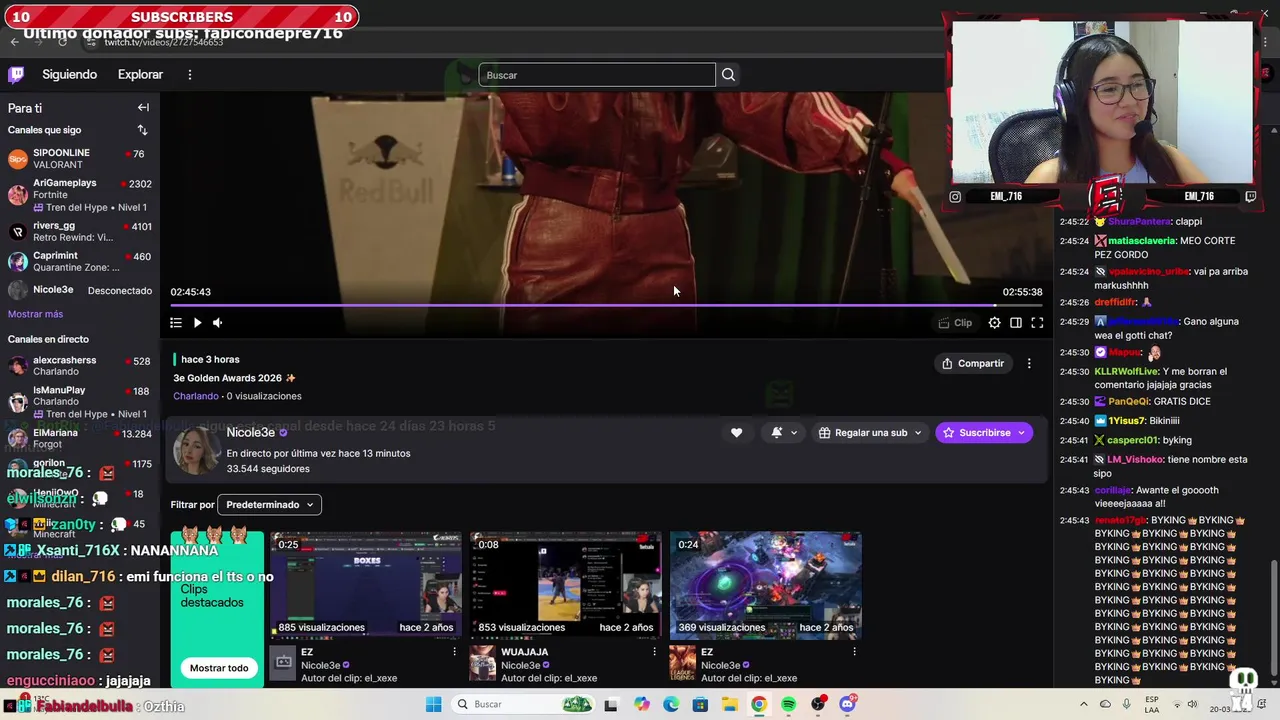Image resolution: width=1280 pixels, height=720 pixels.
Task: Enter fullscreen in the video player
Action: [1037, 323]
